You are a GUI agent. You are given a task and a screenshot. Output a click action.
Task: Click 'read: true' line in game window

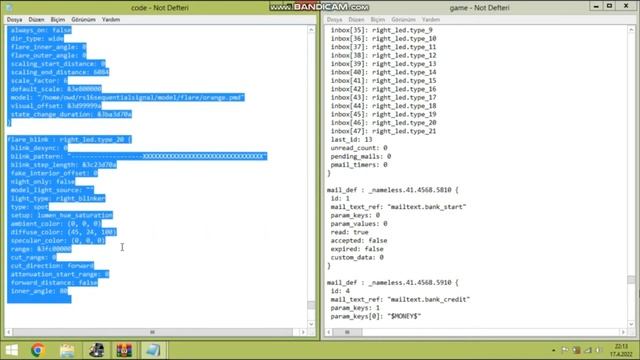click(349, 232)
